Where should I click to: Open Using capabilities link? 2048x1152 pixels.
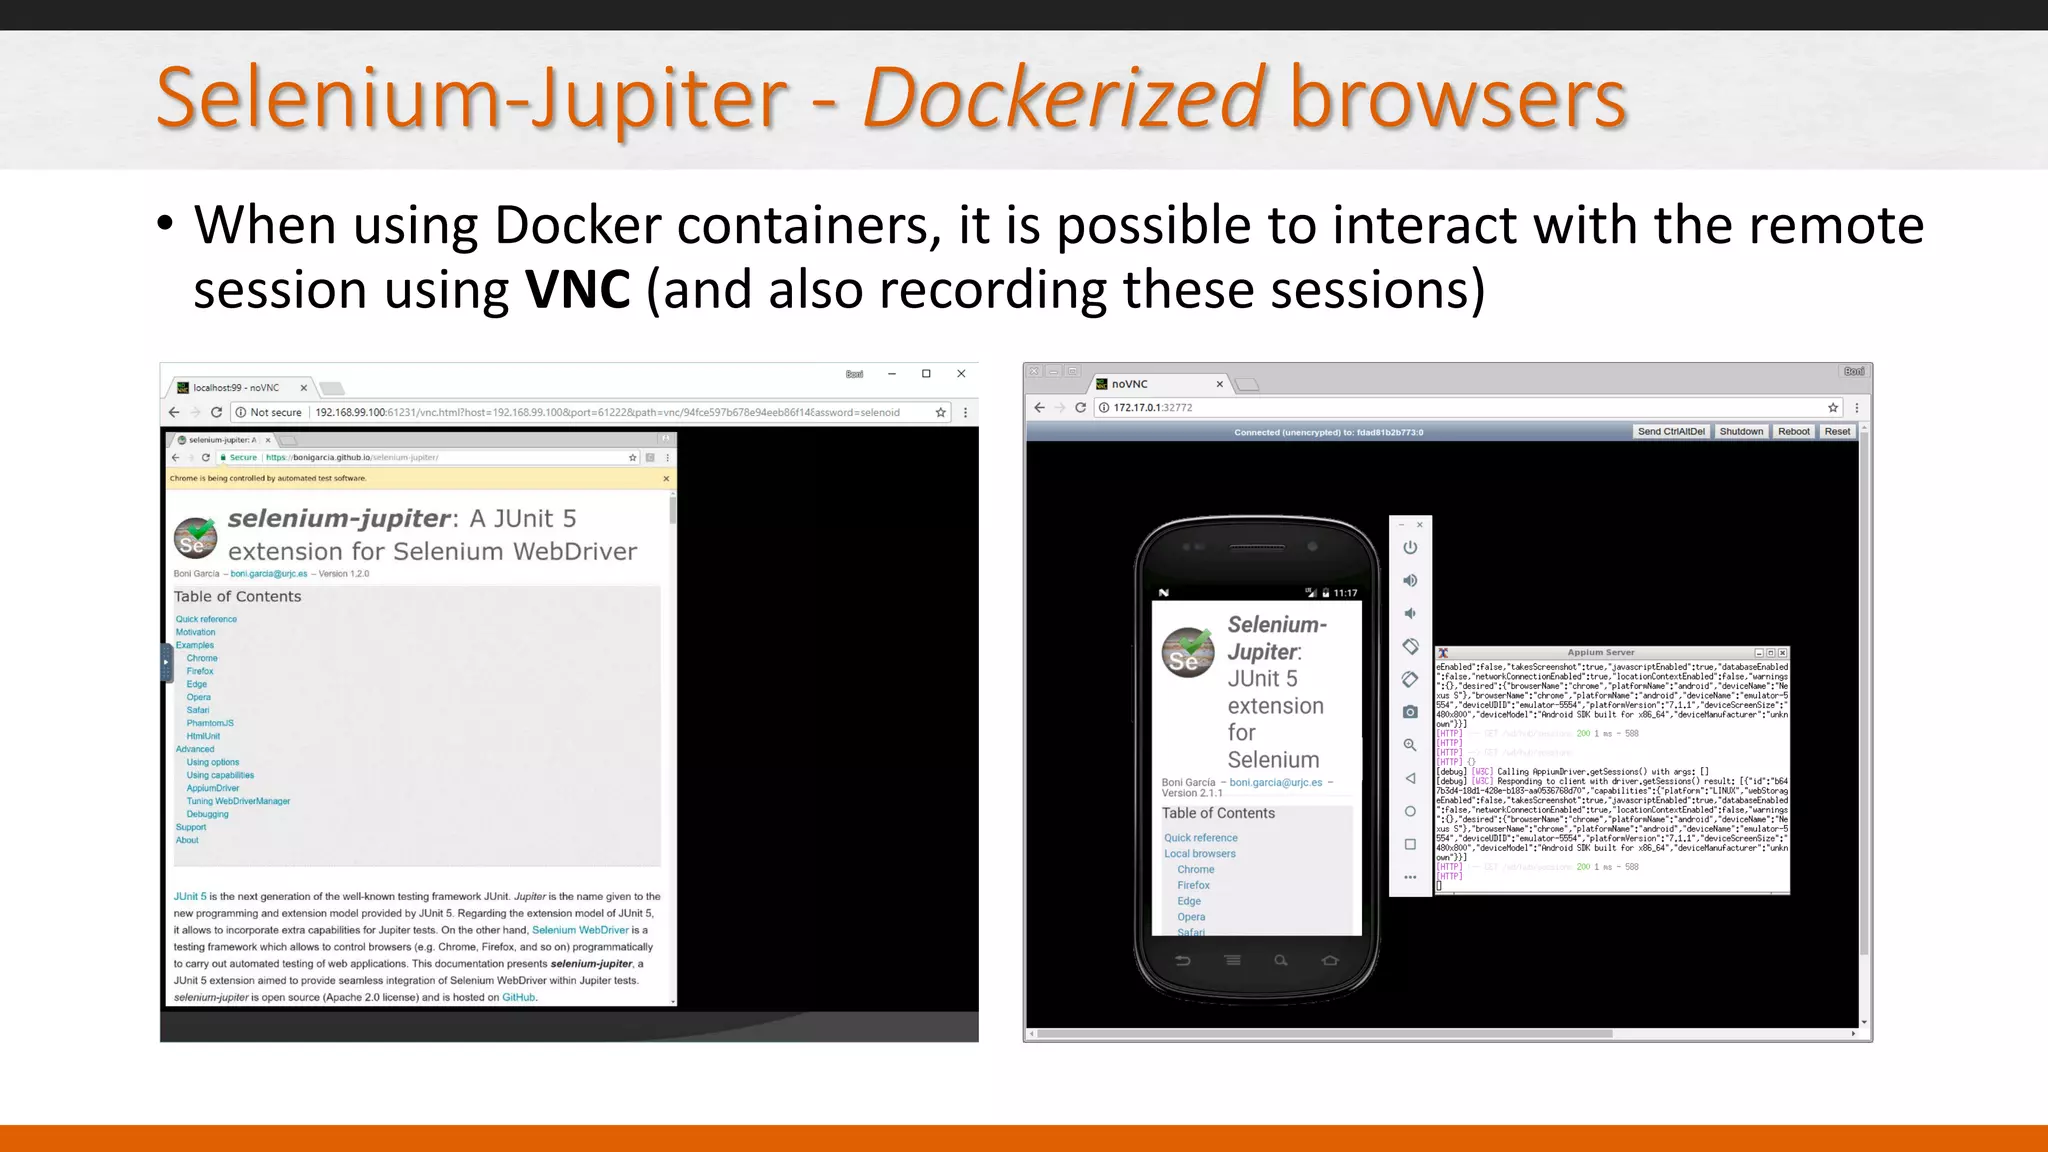(x=220, y=775)
